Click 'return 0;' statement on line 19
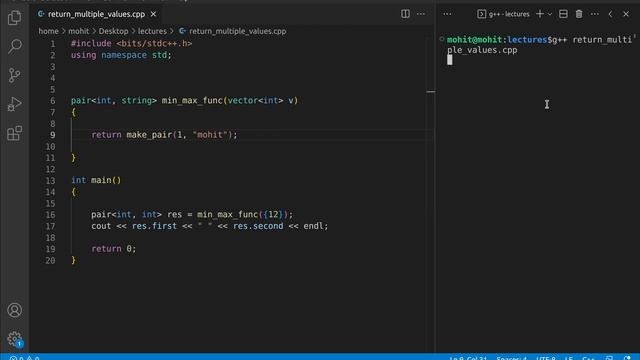This screenshot has height=360, width=640. pyautogui.click(x=113, y=249)
